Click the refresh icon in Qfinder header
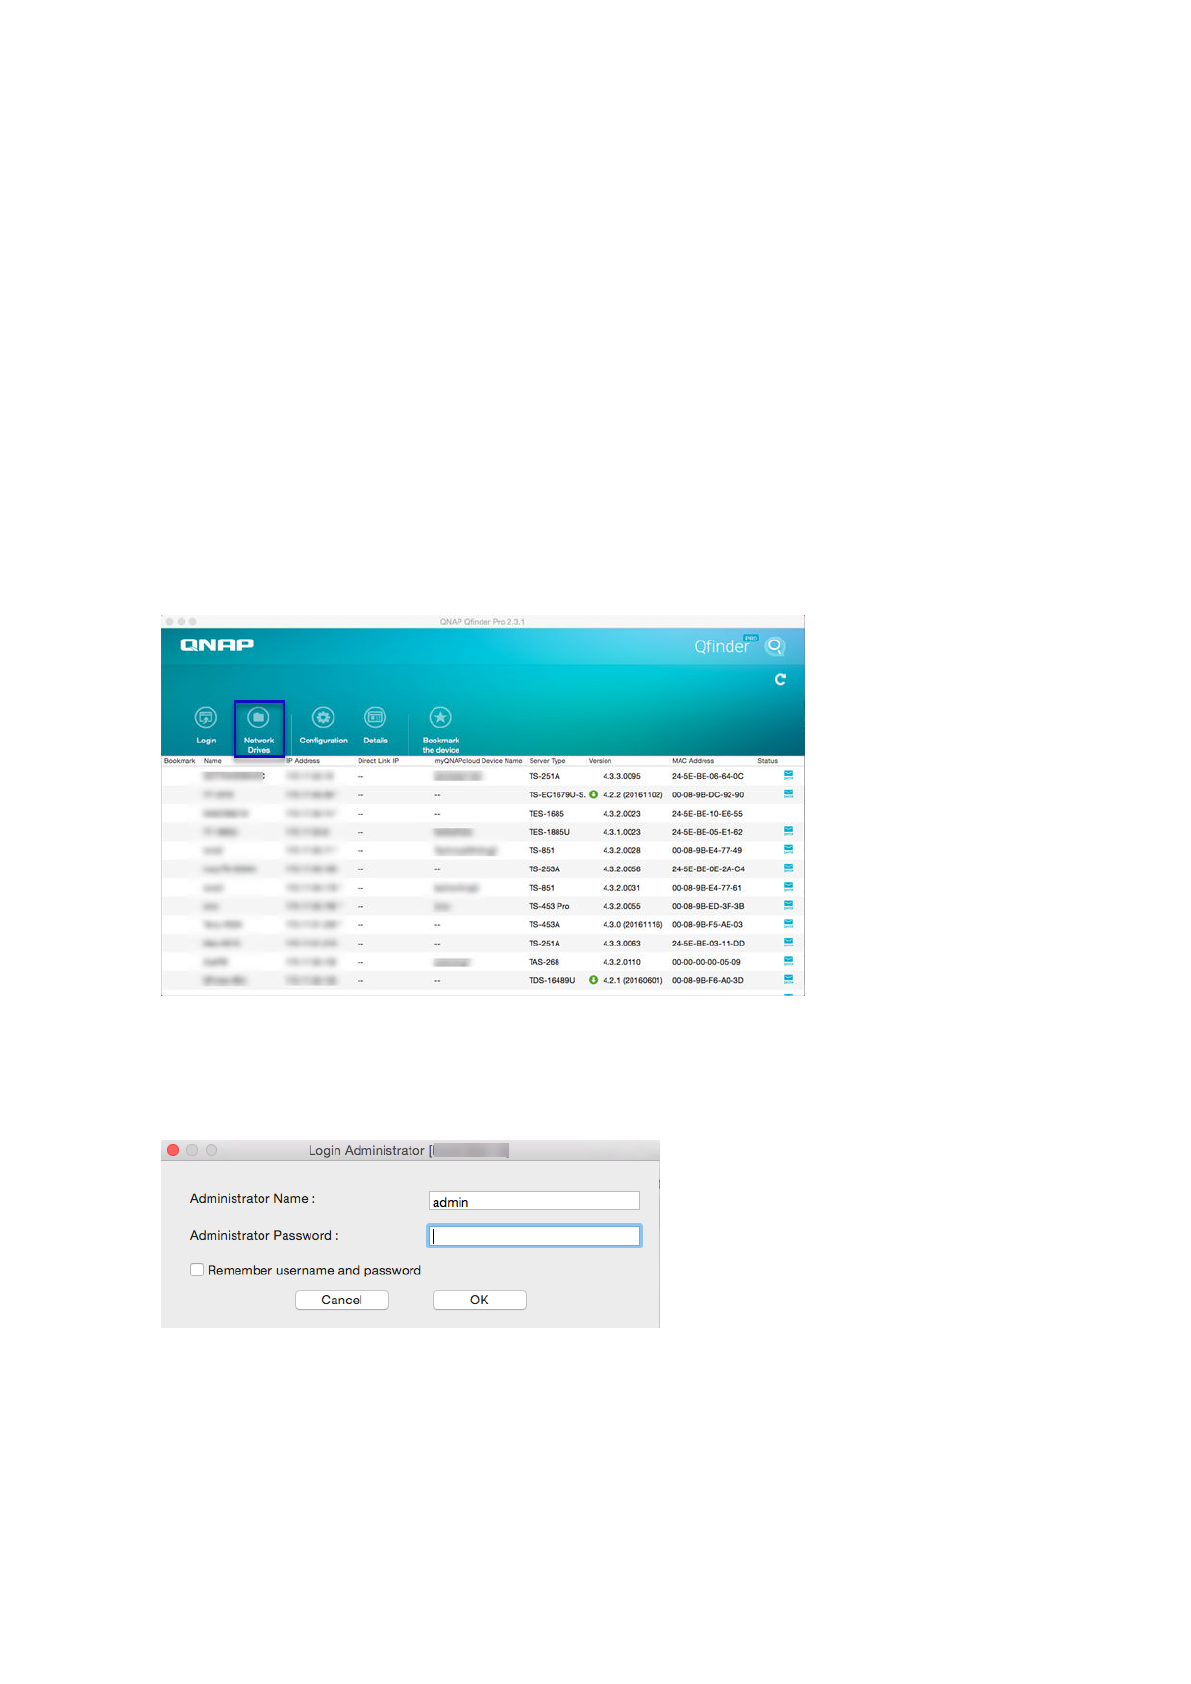This screenshot has width=1191, height=1684. [x=780, y=679]
